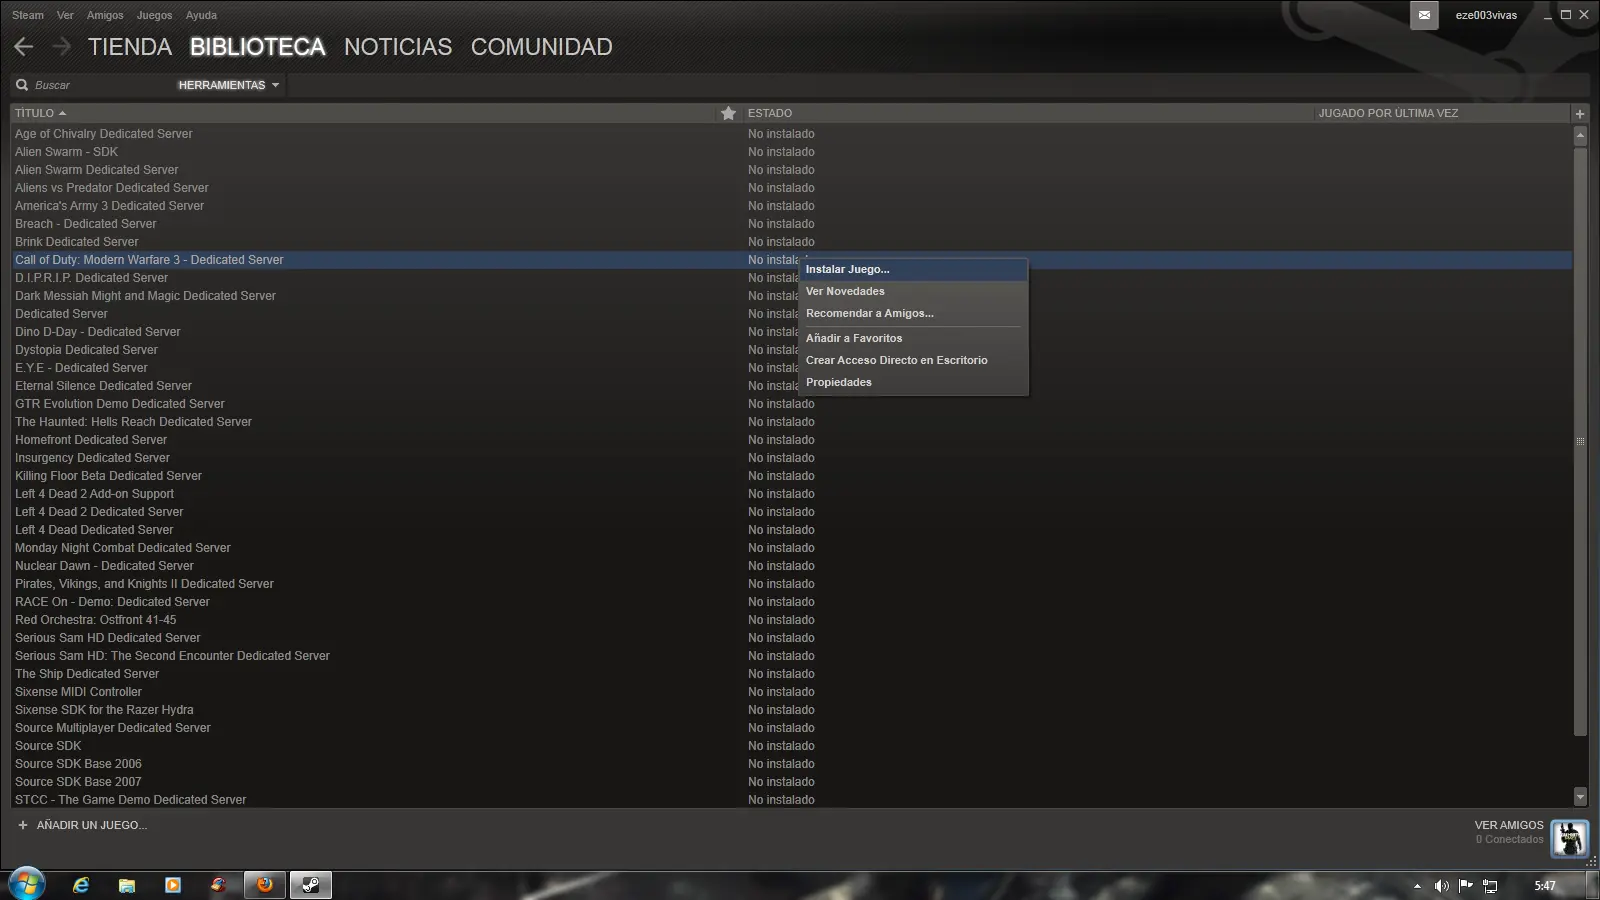This screenshot has height=900, width=1600.
Task: Open the inbox envelope icon
Action: [x=1424, y=15]
